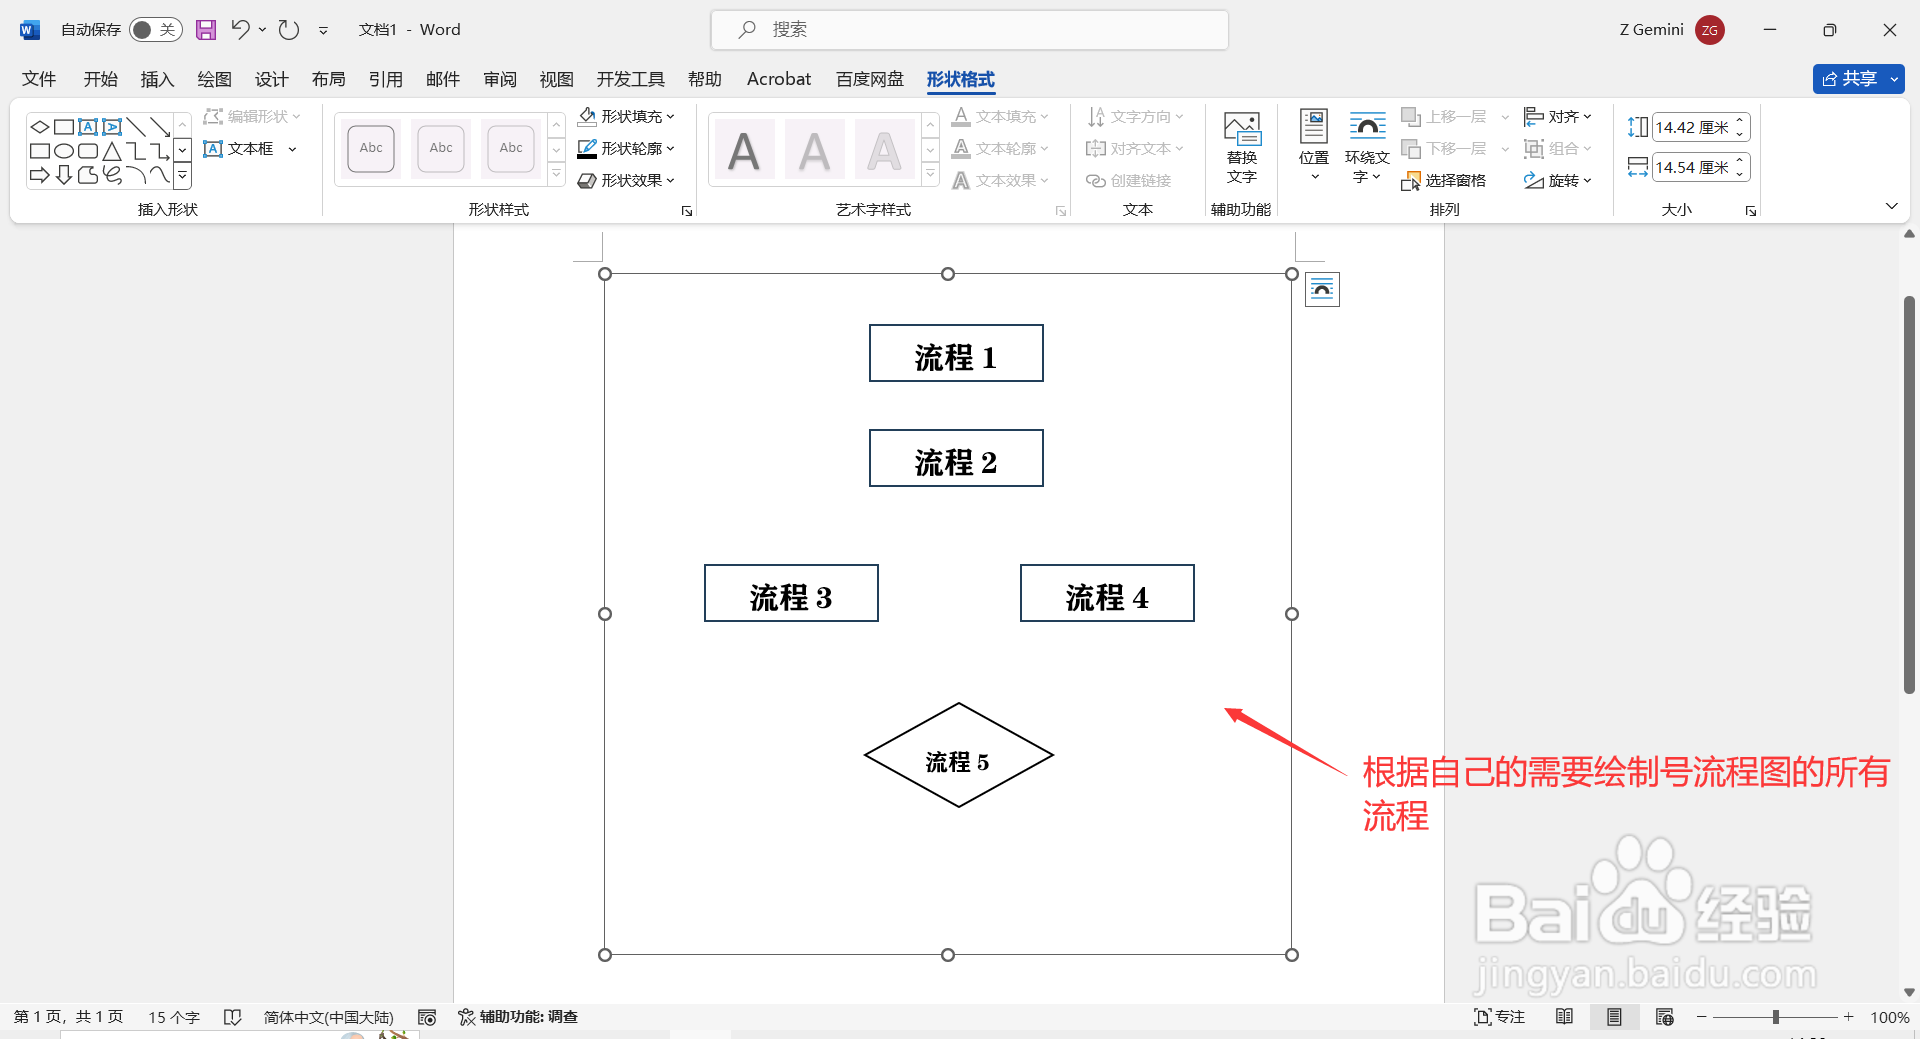Apply the third Abc shape style thumbnail
The image size is (1920, 1039).
pyautogui.click(x=511, y=148)
